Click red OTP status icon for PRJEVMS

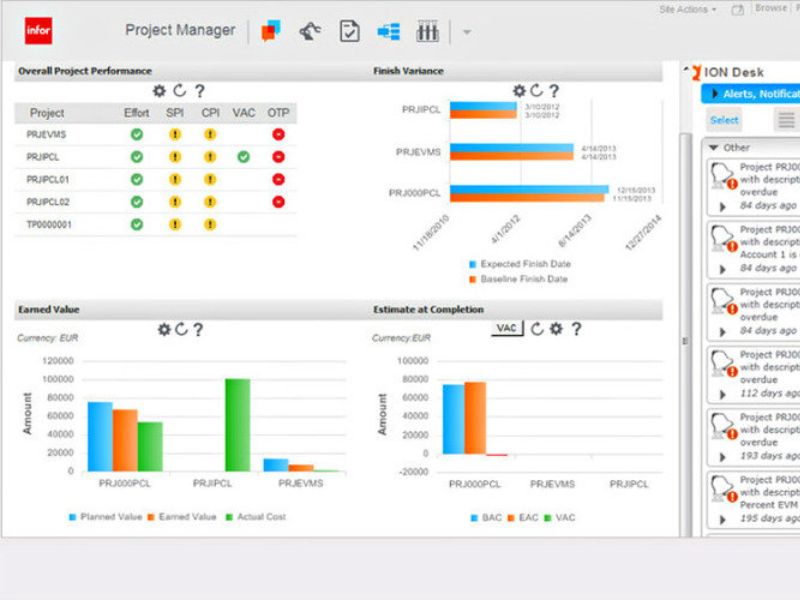pos(278,134)
